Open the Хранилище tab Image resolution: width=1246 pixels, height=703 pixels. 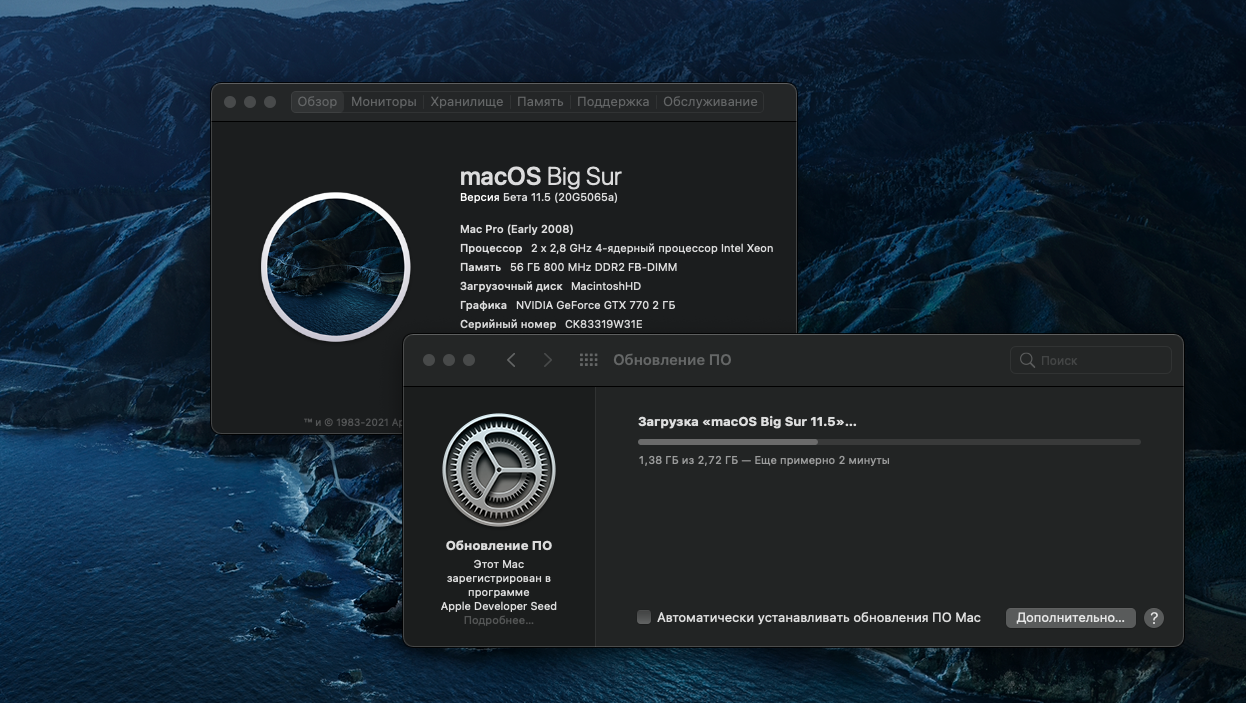[467, 102]
